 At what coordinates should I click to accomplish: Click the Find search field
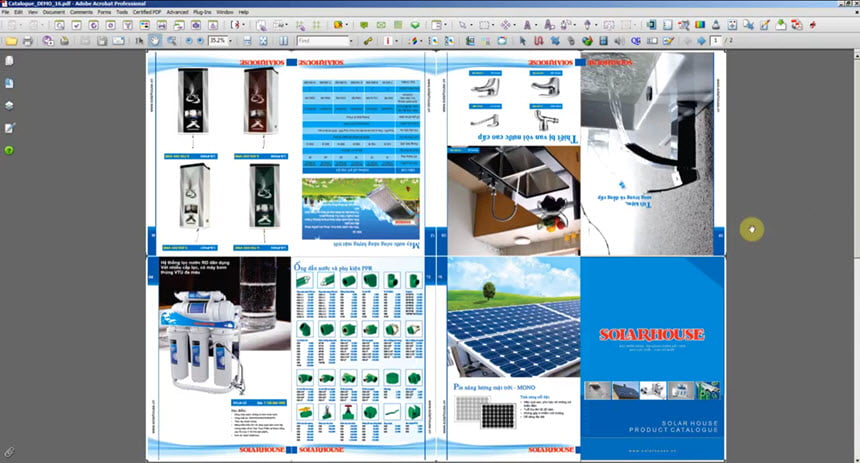[x=322, y=41]
